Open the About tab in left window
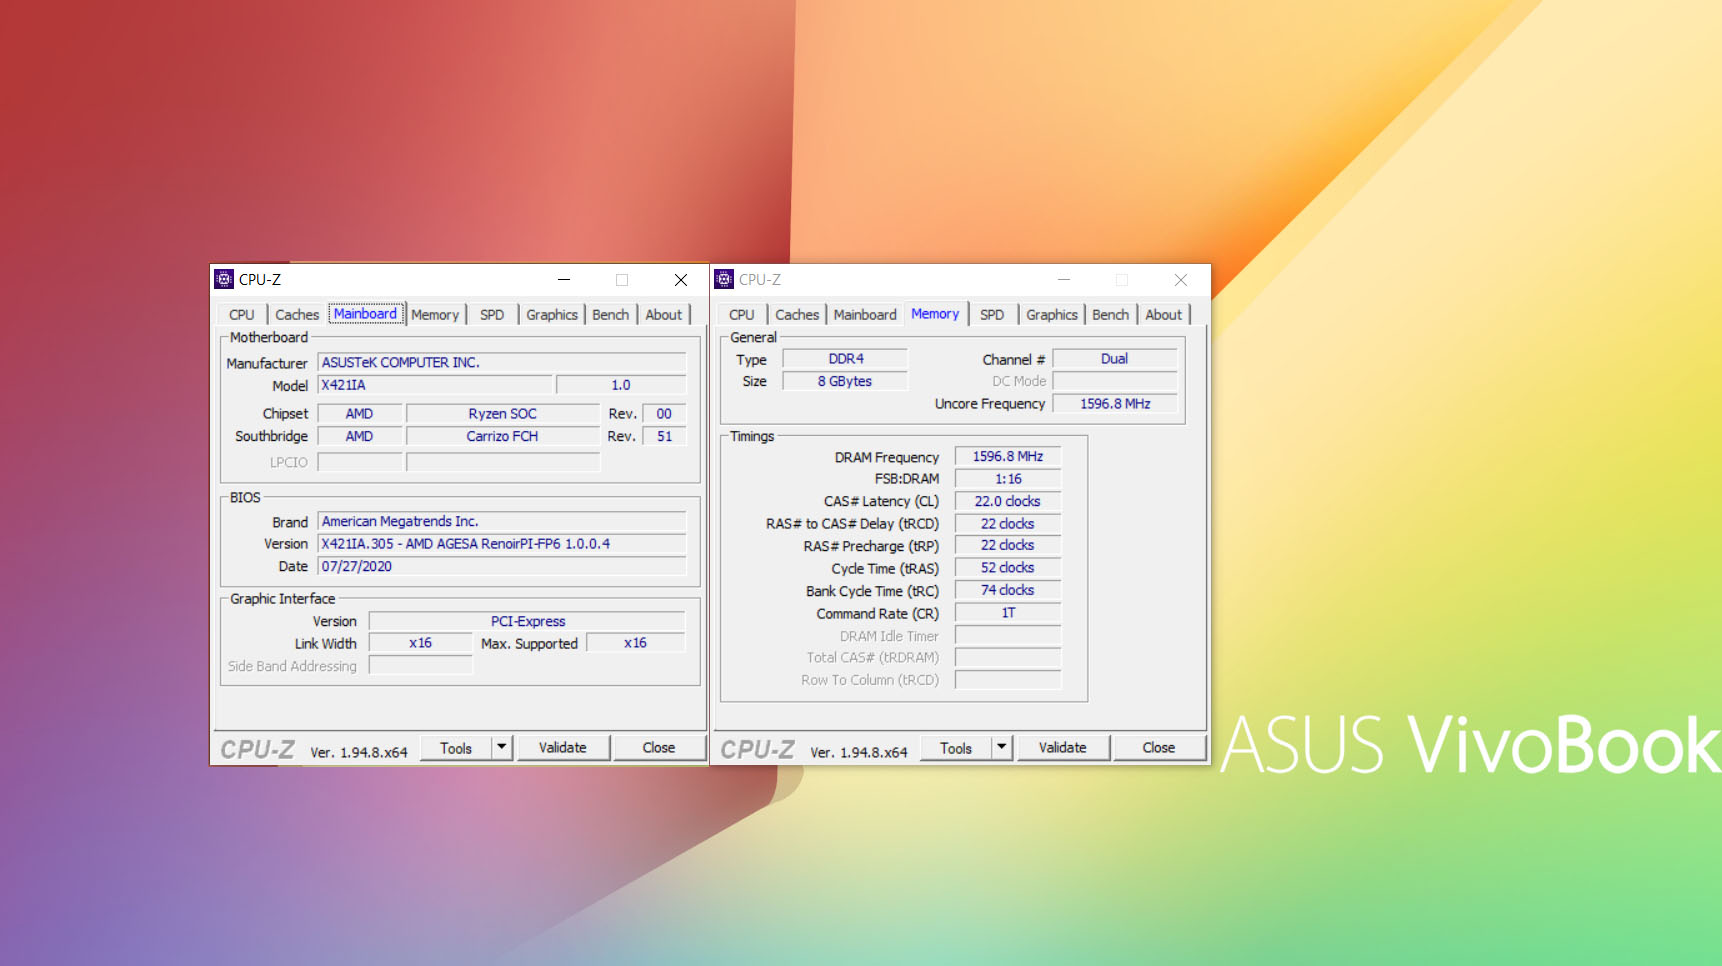This screenshot has height=966, width=1722. 664,314
